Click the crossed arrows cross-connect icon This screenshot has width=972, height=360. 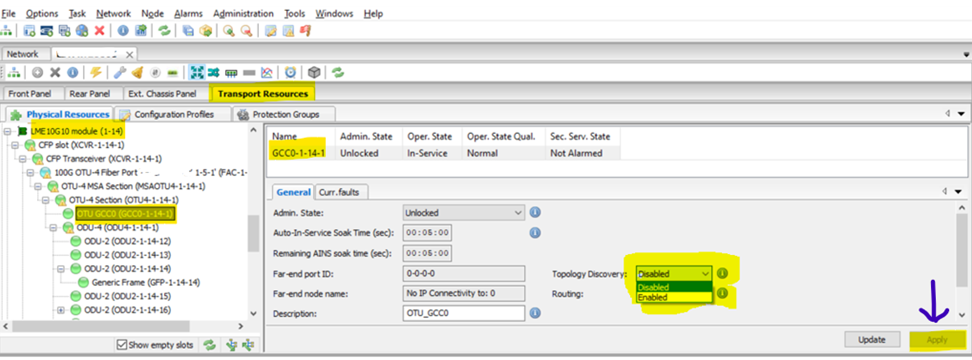click(214, 72)
